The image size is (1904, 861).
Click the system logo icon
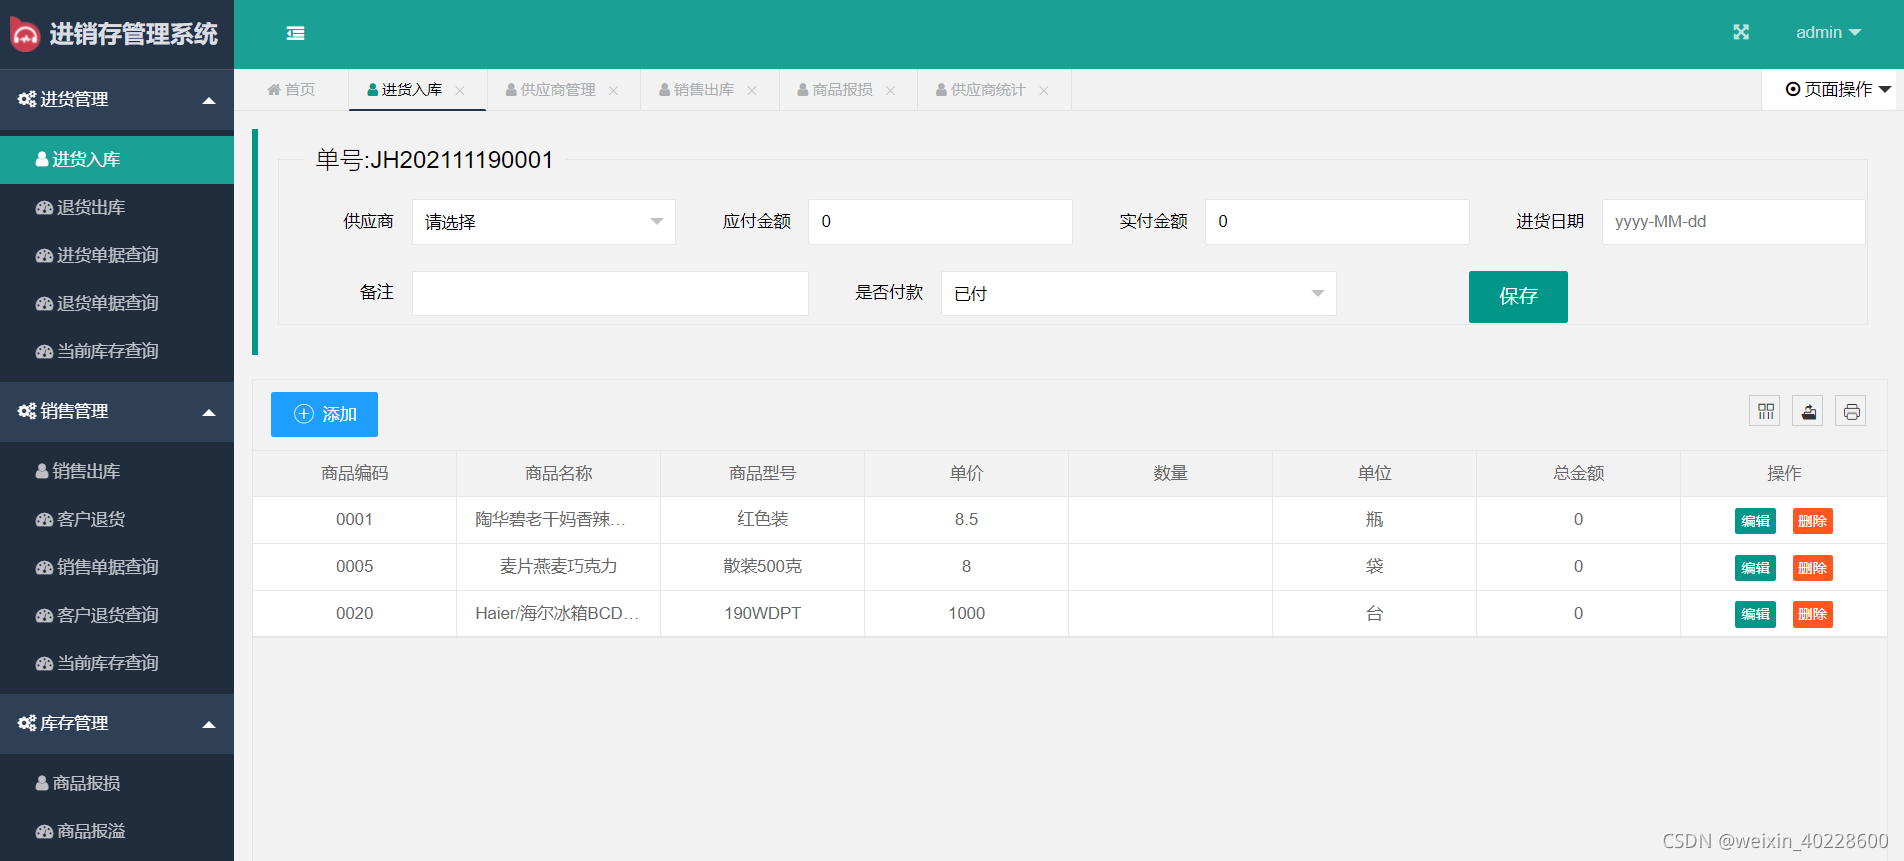(x=25, y=34)
